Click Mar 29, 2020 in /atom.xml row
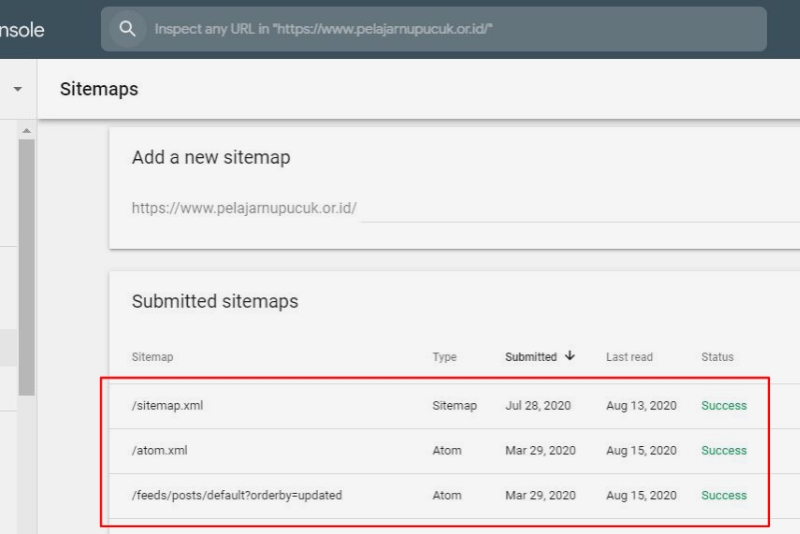This screenshot has width=800, height=534. pyautogui.click(x=540, y=451)
